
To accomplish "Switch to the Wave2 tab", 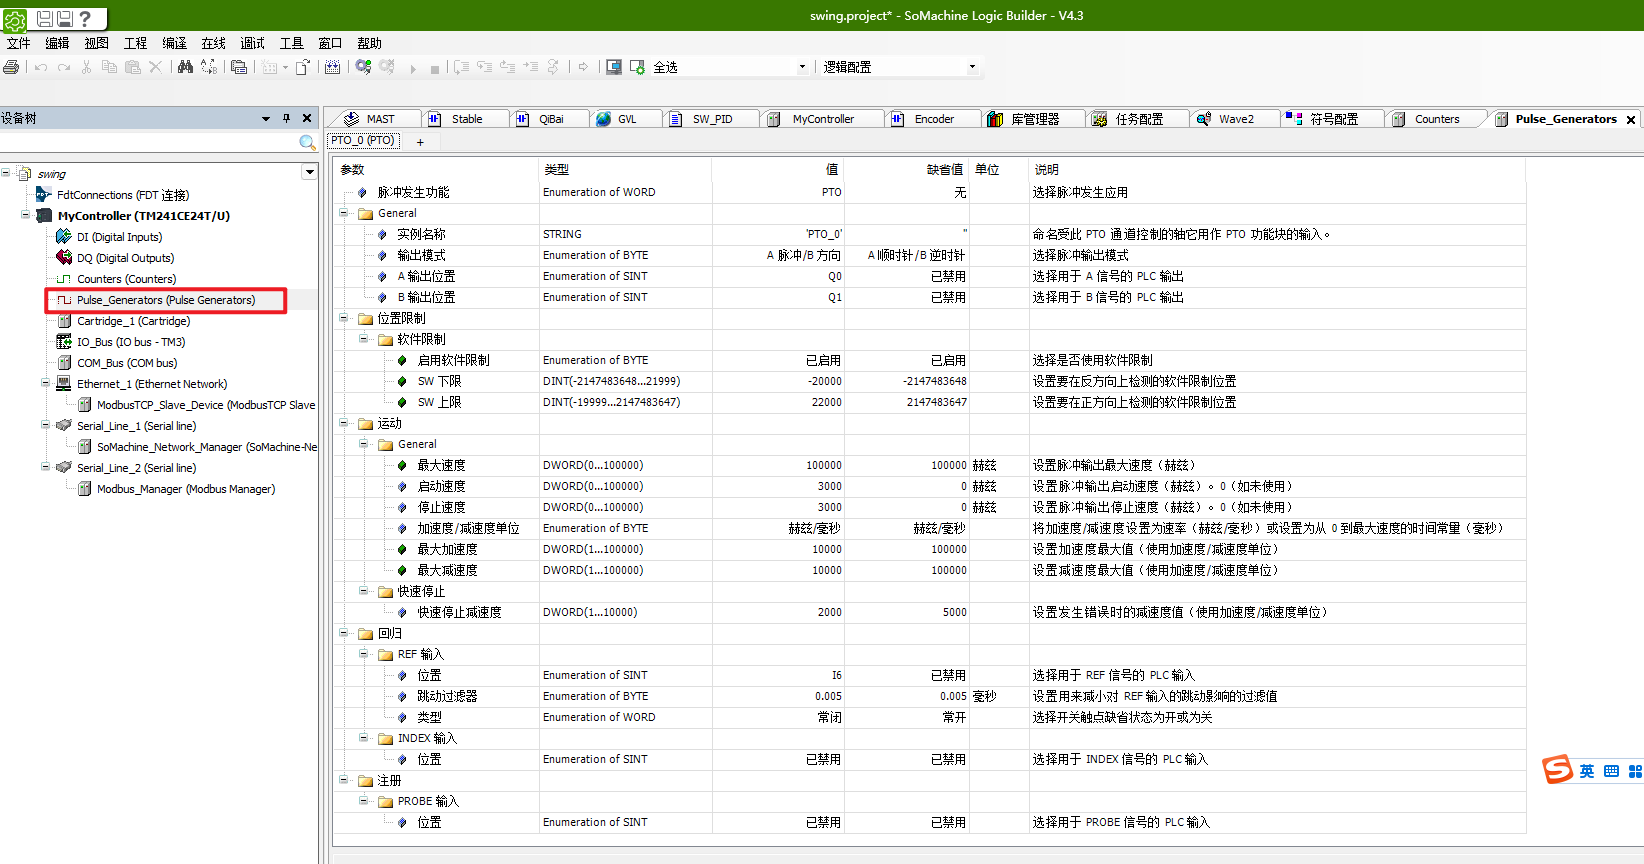I will (x=1236, y=119).
